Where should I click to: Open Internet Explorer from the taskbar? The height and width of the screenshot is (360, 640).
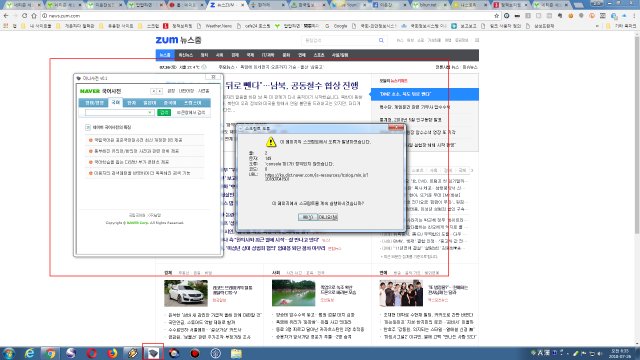pyautogui.click(x=29, y=353)
